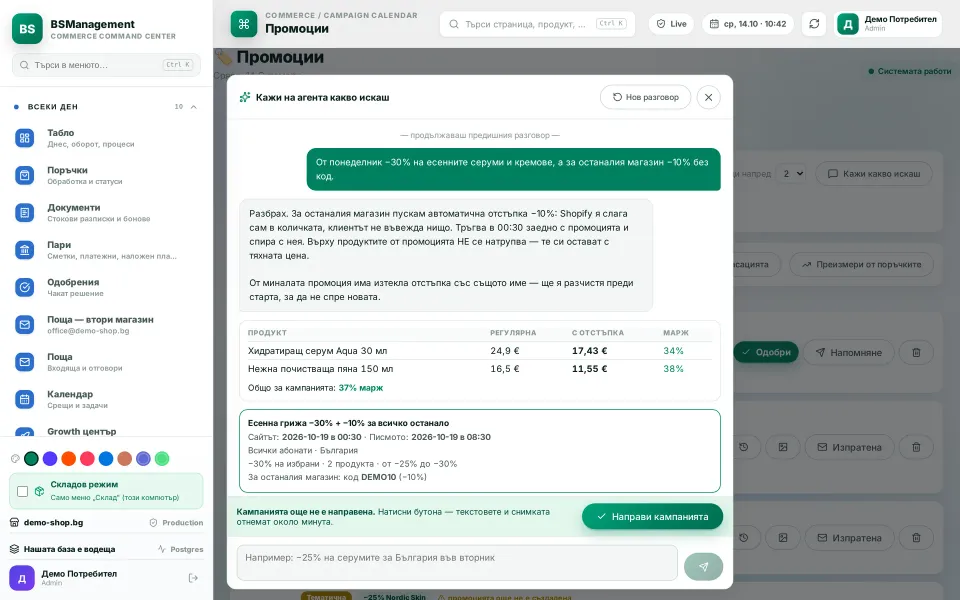Image resolution: width=960 pixels, height=600 pixels.
Task: Go to Поръчки in the sidebar menu
Action: coord(107,175)
